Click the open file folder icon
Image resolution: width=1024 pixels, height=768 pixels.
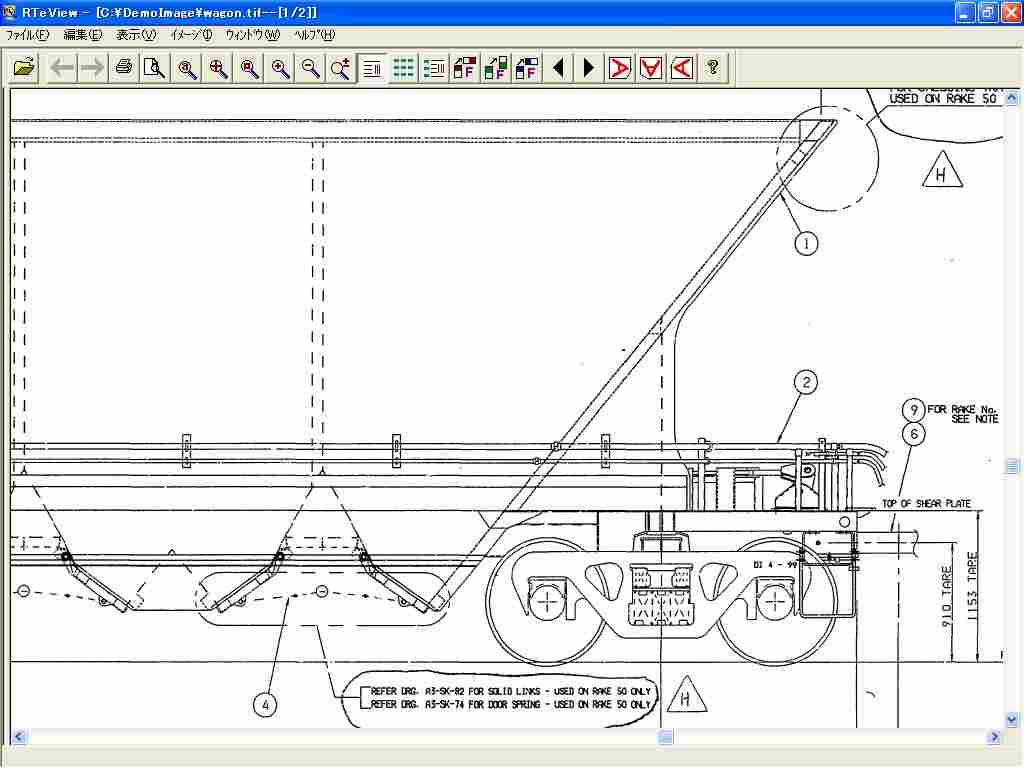click(24, 67)
